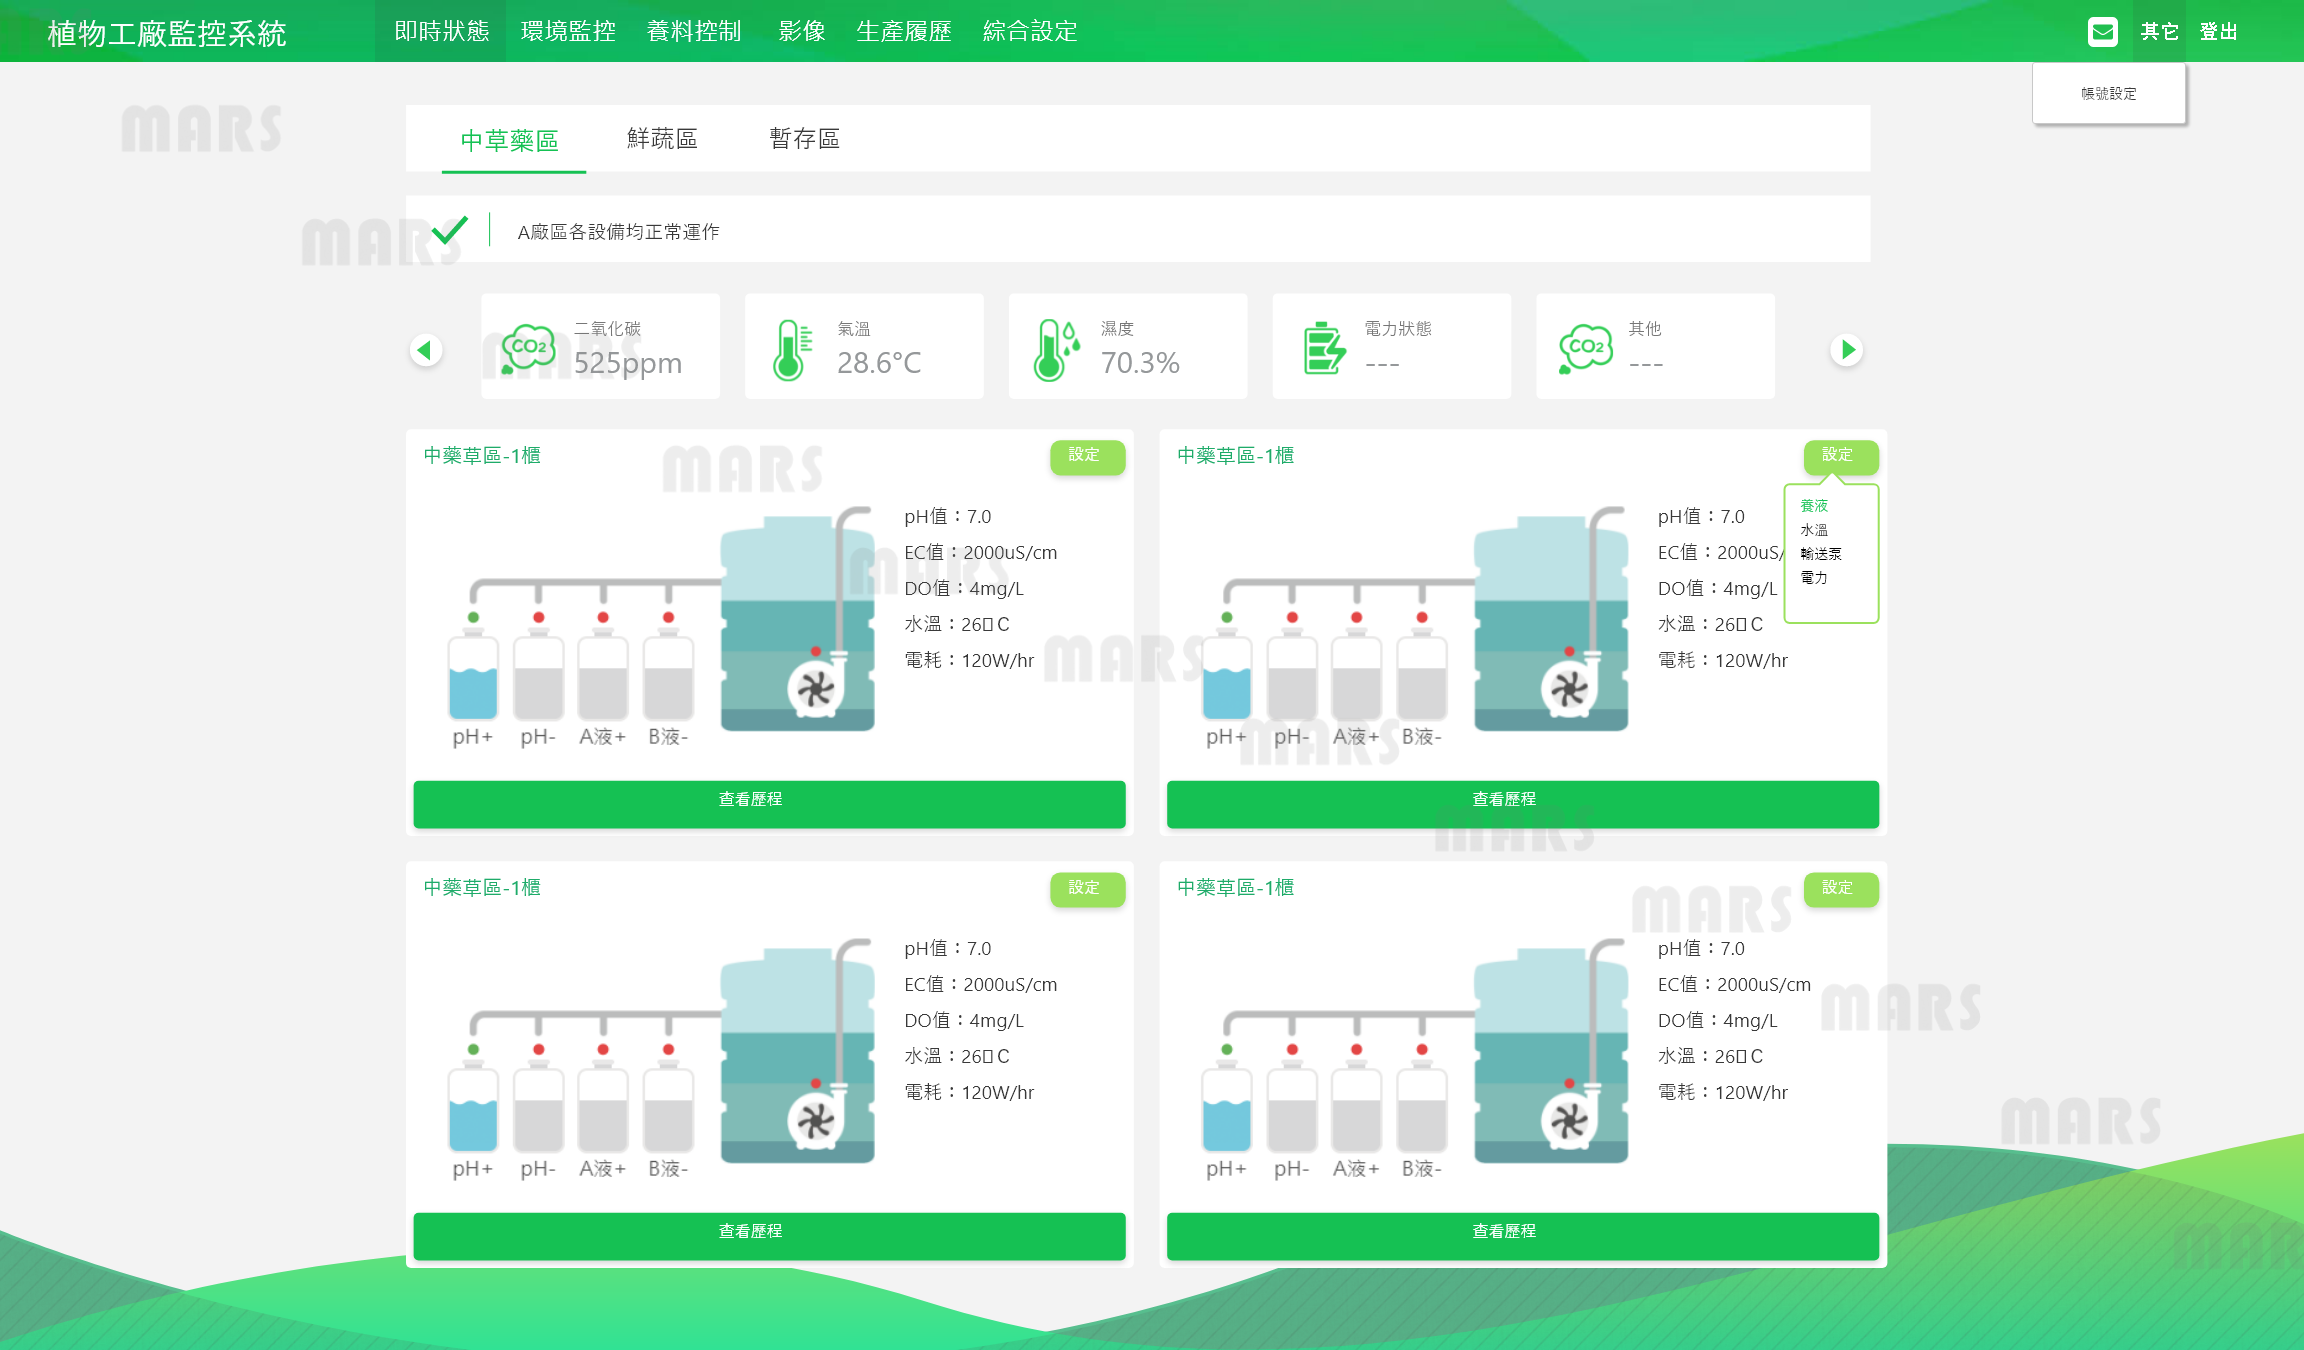Click the CO2 cloud icon on 二氧化碳 card
Screen dimensions: 2304x1350
[528, 348]
